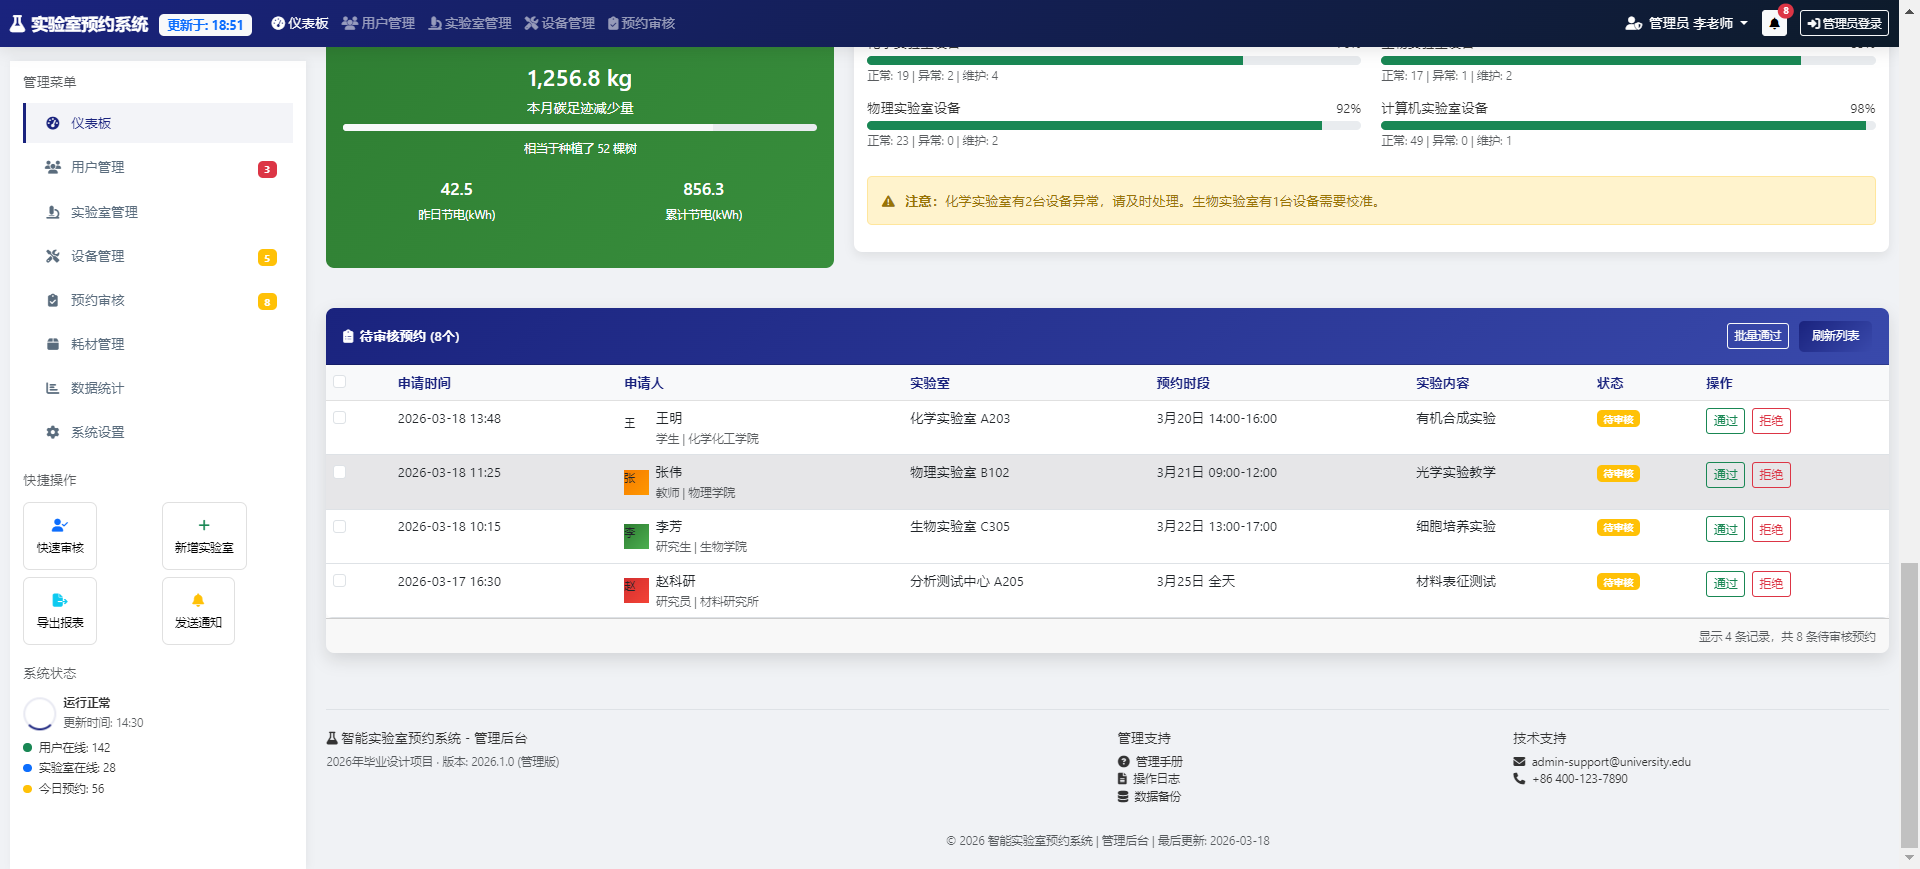Click the 发送通知 bell icon

coord(198,600)
